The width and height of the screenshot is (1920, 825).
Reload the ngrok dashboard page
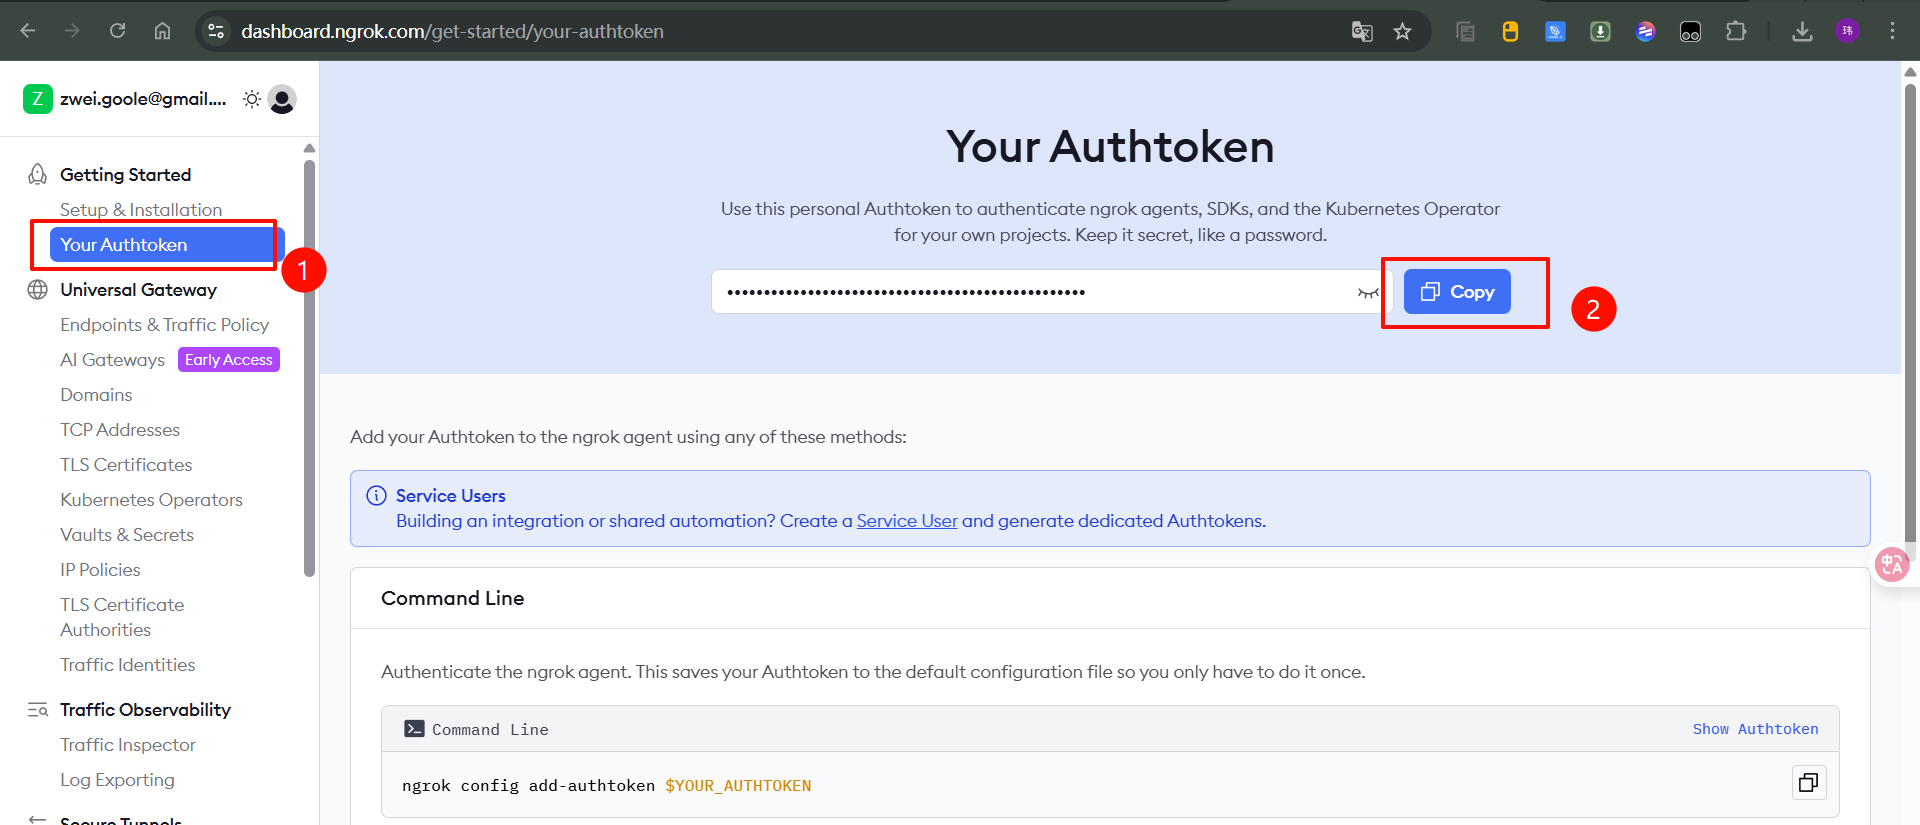[117, 31]
